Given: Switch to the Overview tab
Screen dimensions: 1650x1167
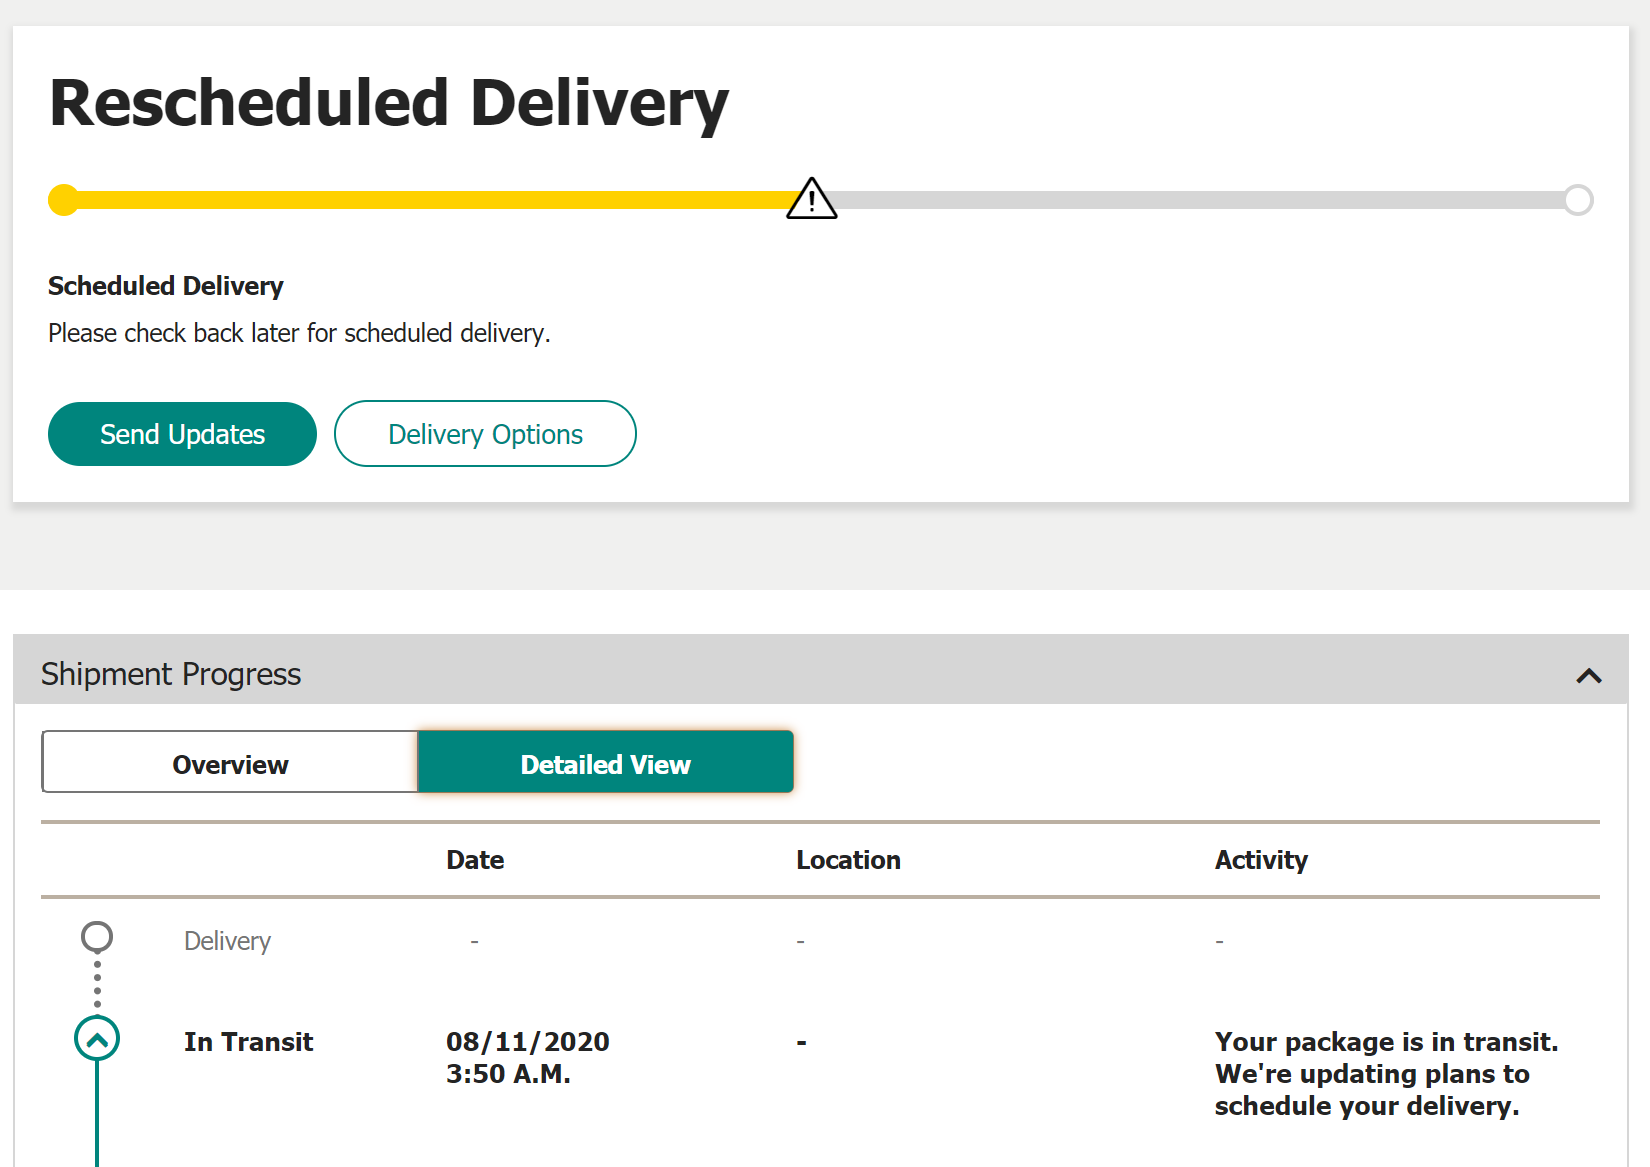Looking at the screenshot, I should point(230,762).
